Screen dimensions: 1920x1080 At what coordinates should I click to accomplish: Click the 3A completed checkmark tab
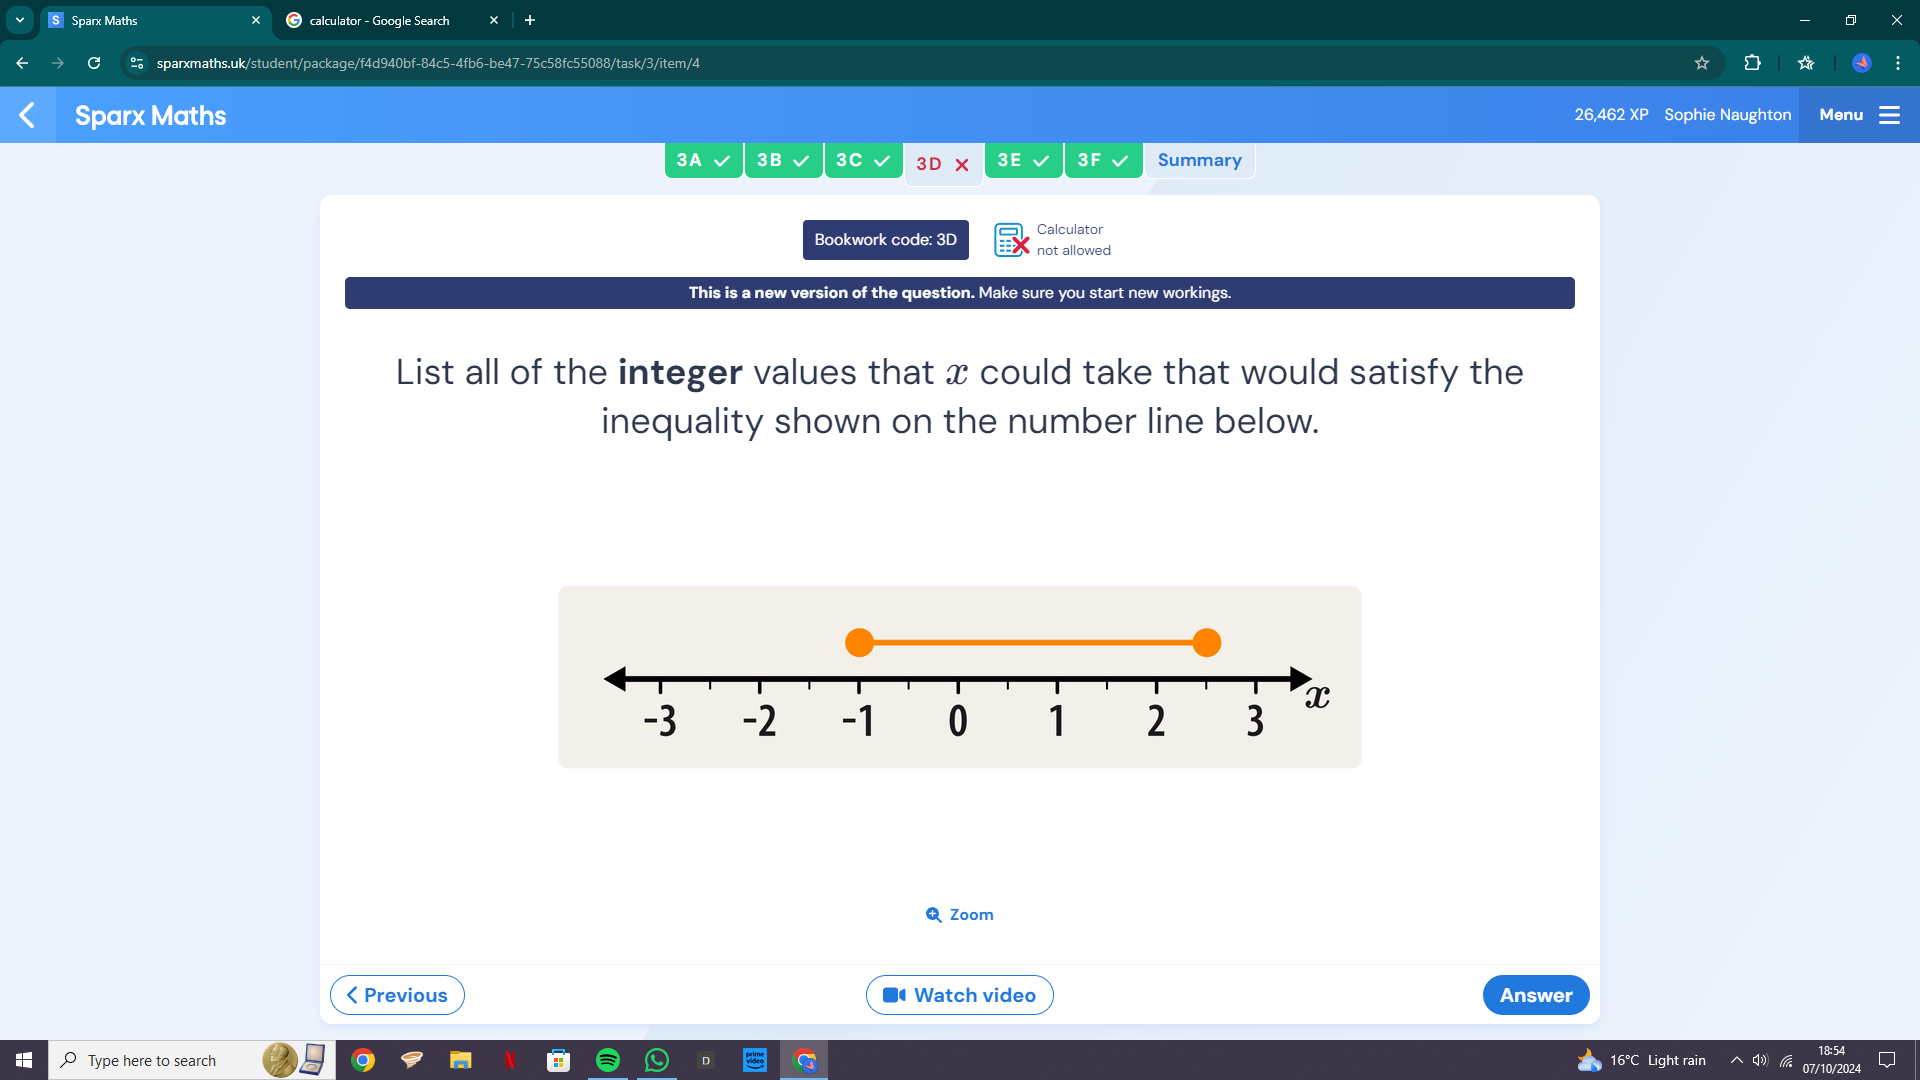click(x=703, y=160)
